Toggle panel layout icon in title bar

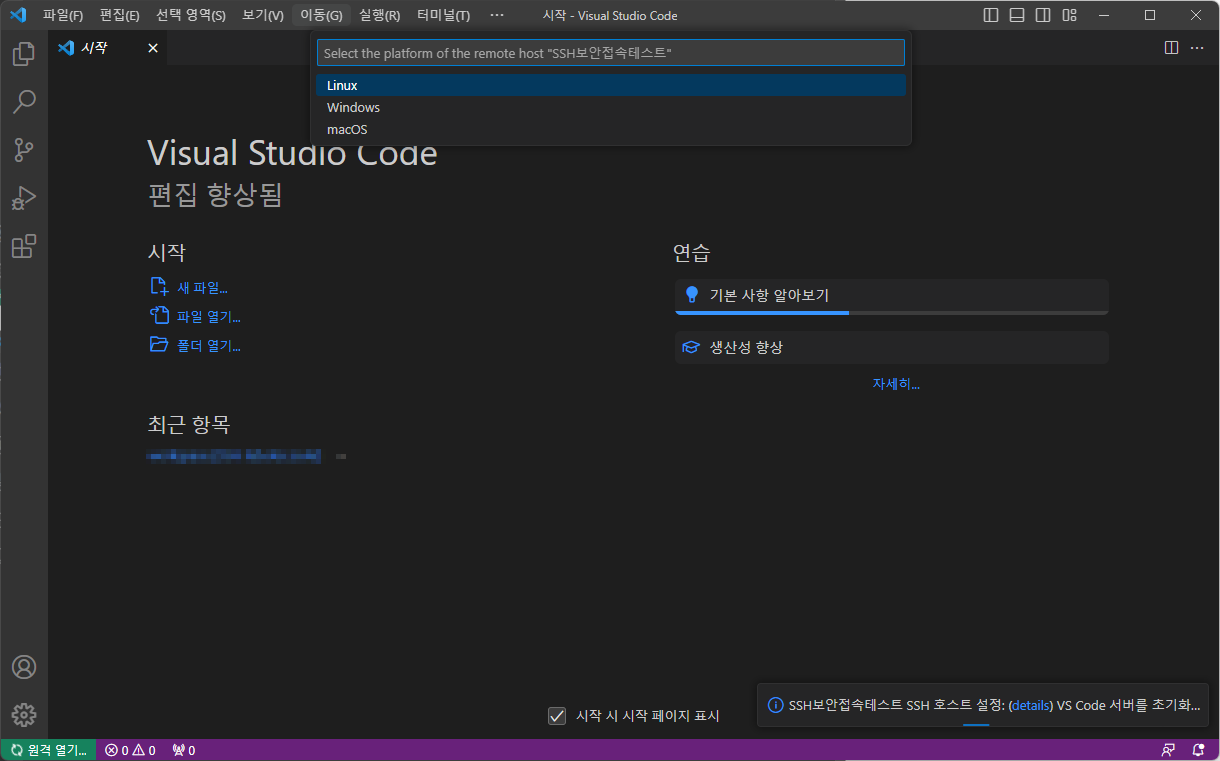(1017, 15)
